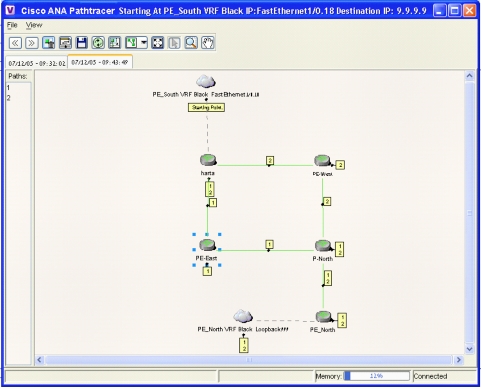Click the fit-in-window icon
482x389 pixels.
[158, 43]
